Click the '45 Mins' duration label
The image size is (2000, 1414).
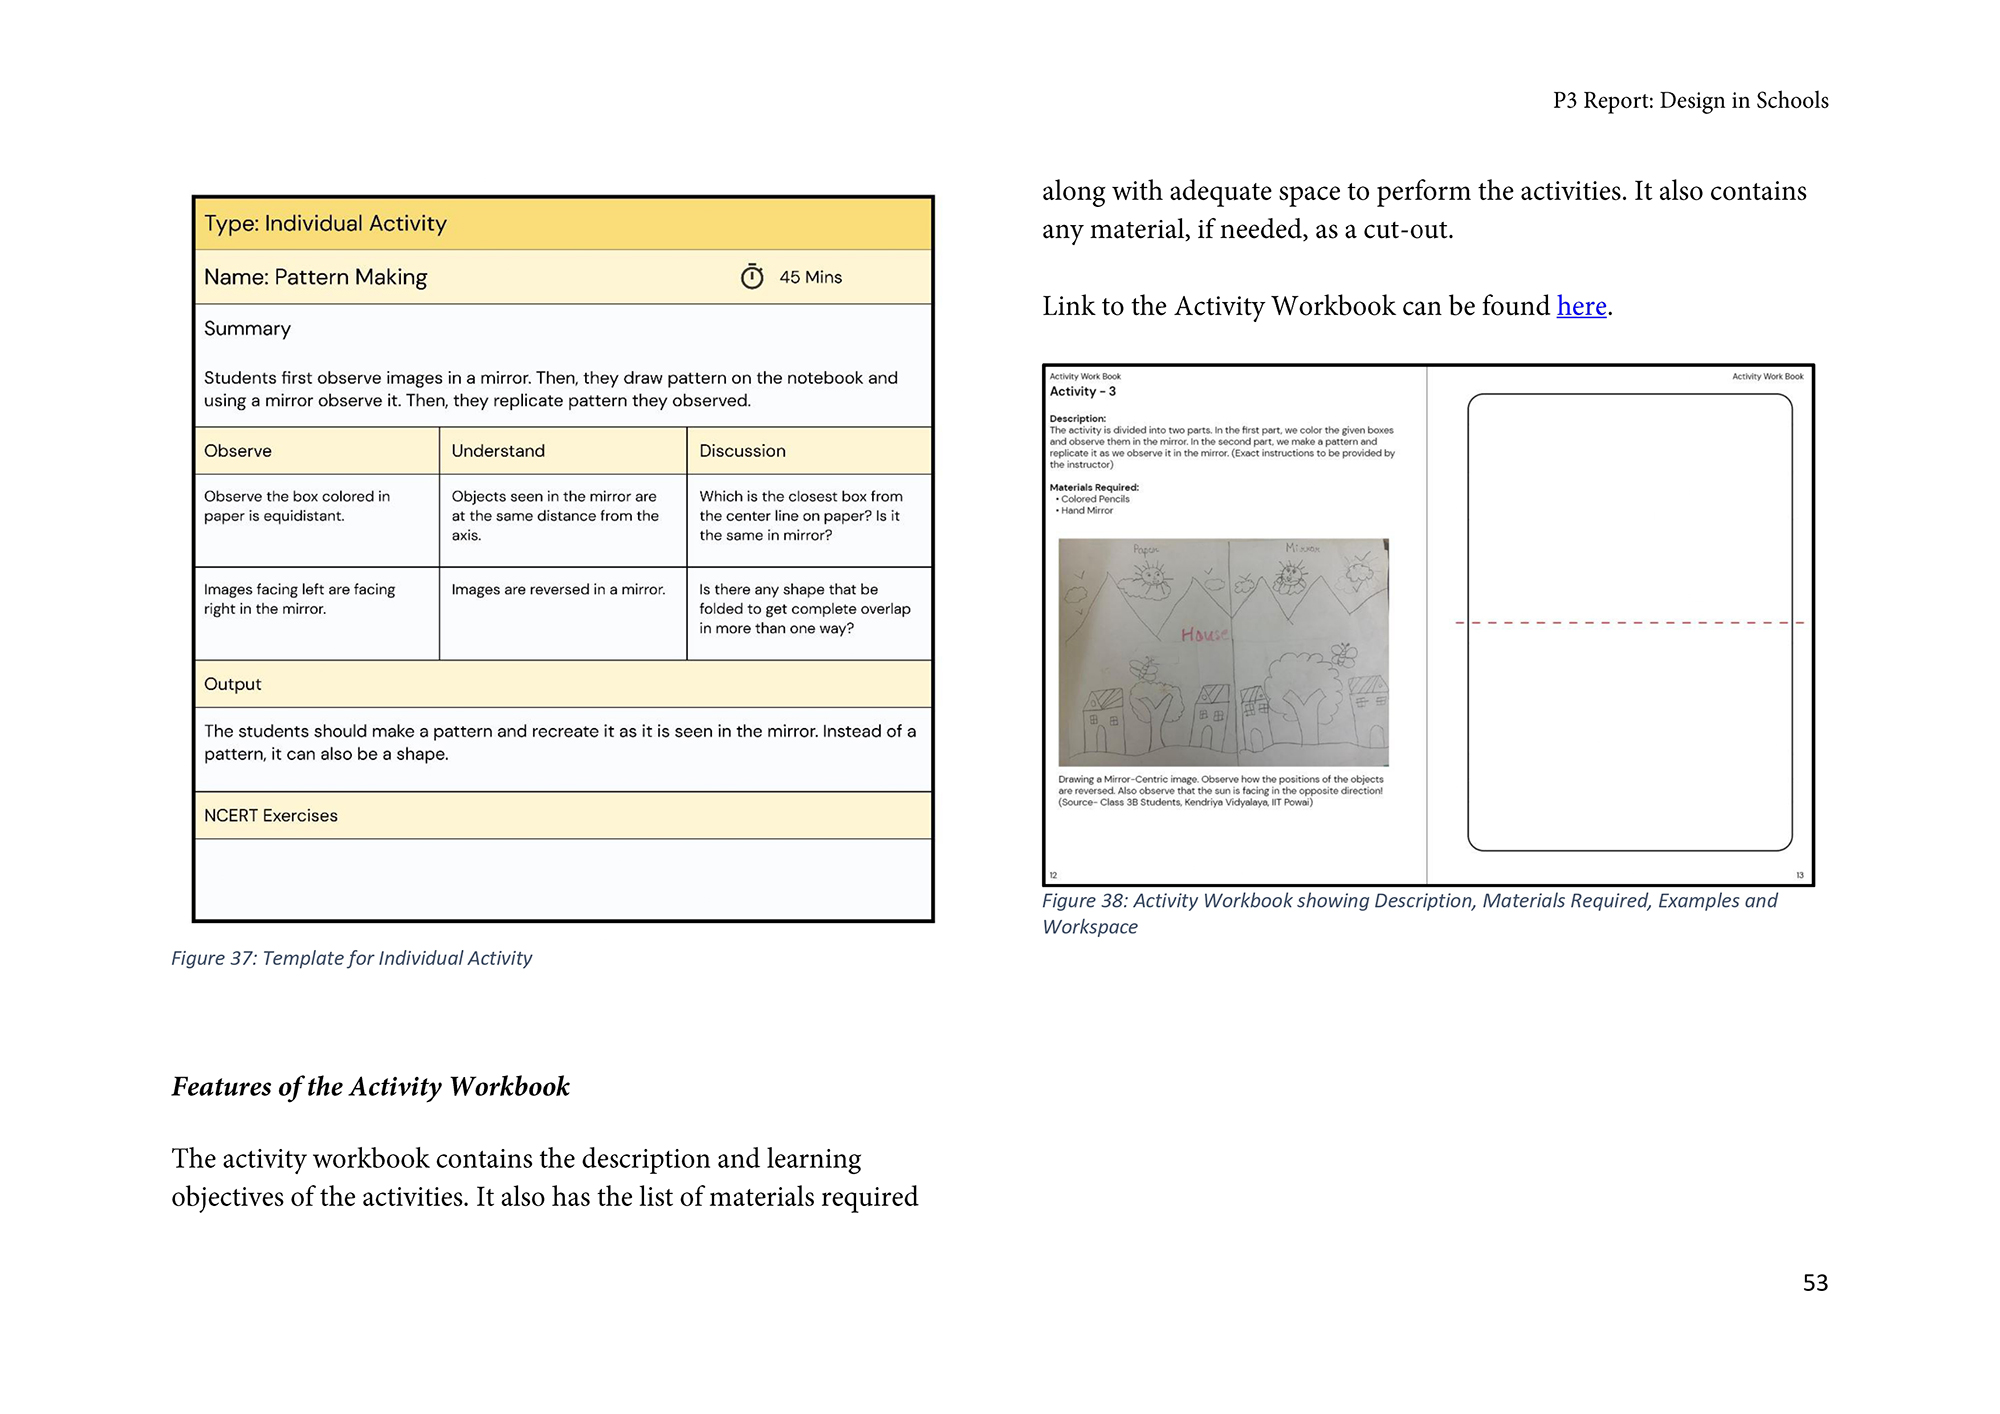tap(810, 277)
